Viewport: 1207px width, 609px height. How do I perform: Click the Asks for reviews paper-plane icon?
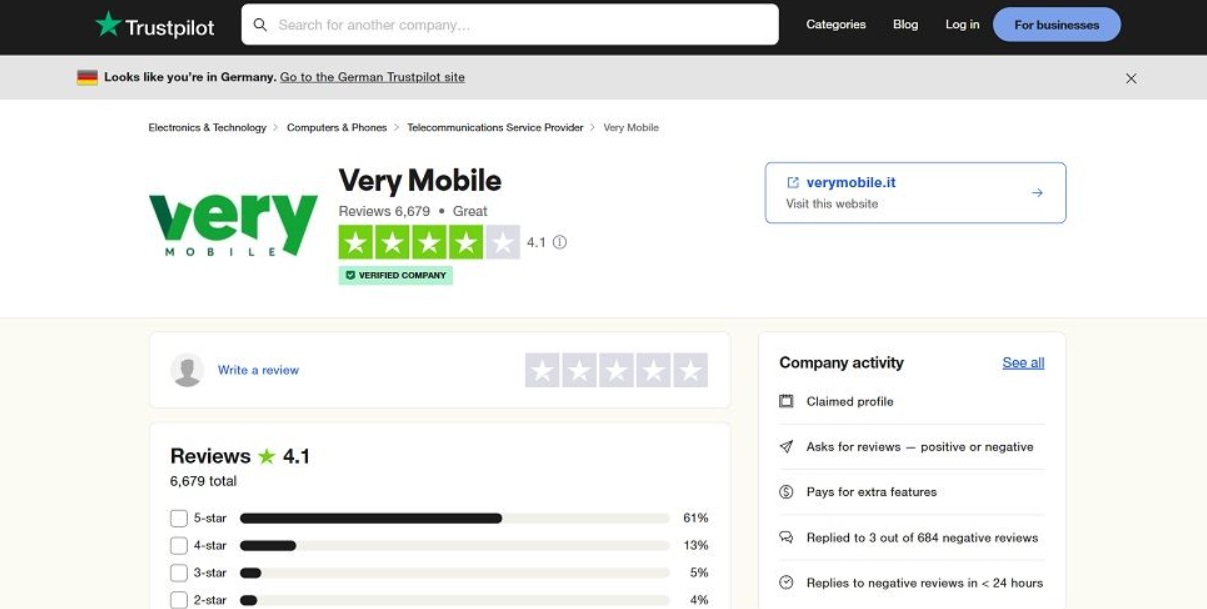(786, 447)
